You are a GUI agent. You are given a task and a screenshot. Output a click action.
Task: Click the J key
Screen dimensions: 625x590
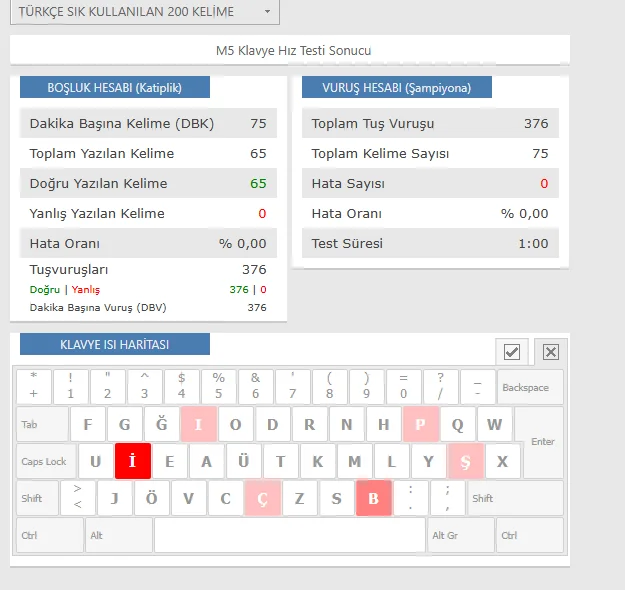pyautogui.click(x=114, y=498)
